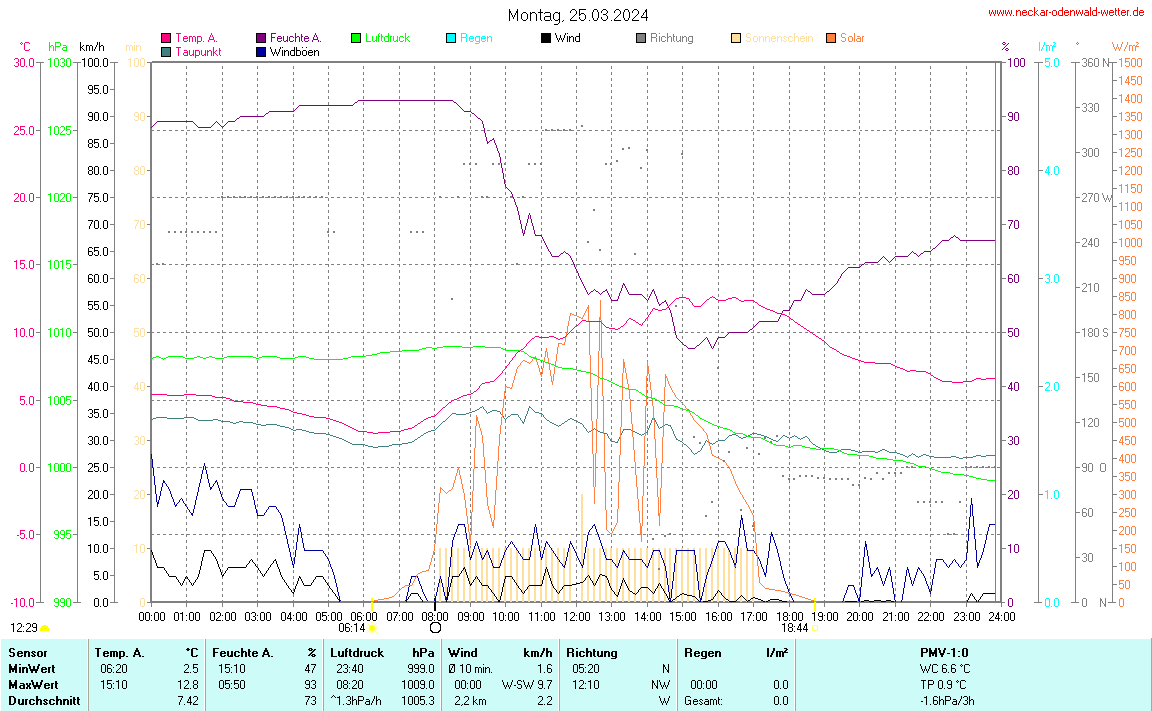Open the www.neckar-odenwald-wetter.de link
This screenshot has height=711, width=1152.
[1066, 12]
